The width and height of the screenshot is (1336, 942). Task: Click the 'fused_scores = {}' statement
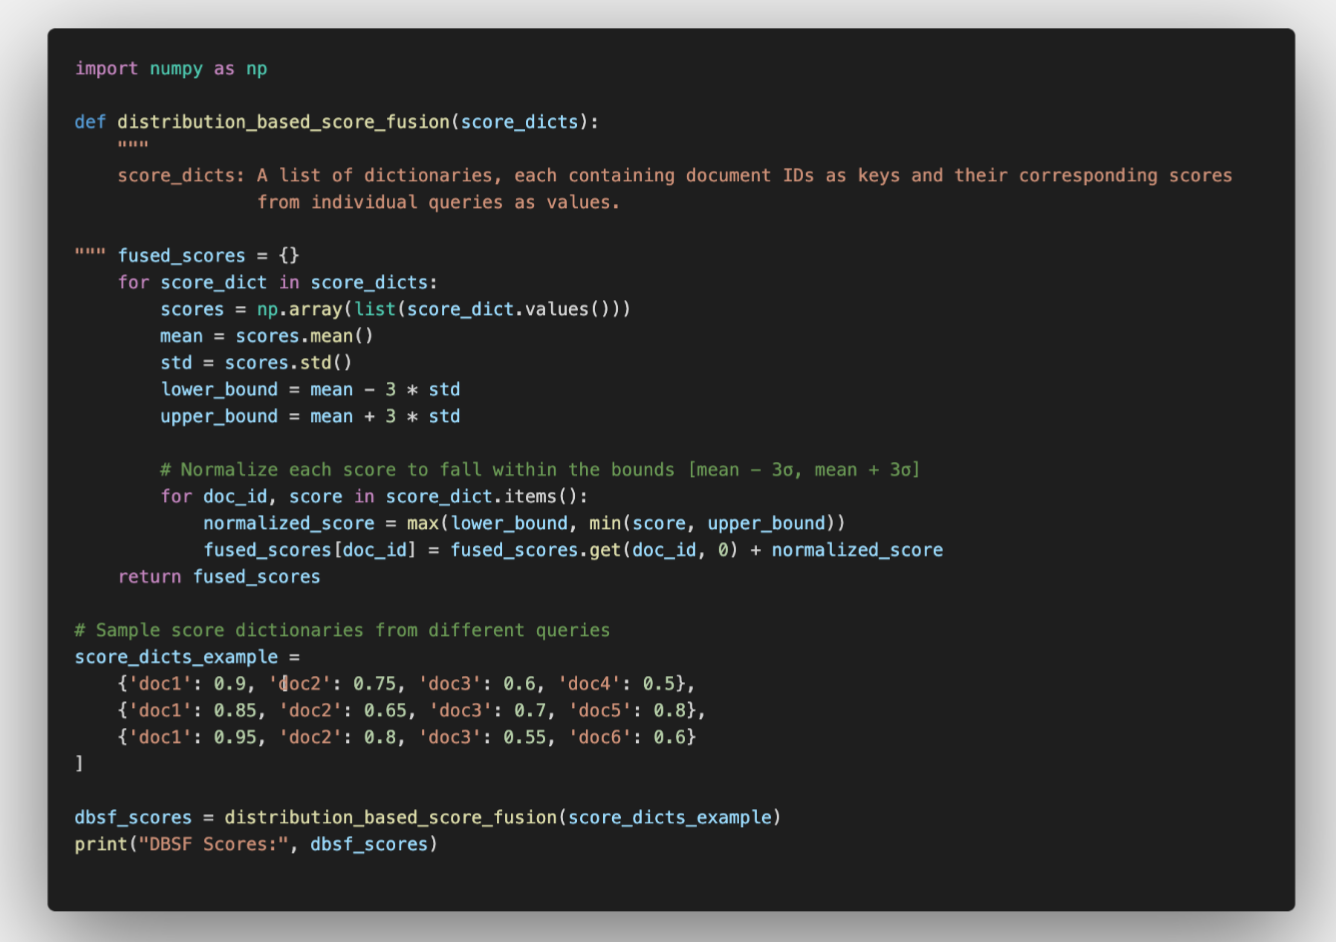click(x=208, y=256)
